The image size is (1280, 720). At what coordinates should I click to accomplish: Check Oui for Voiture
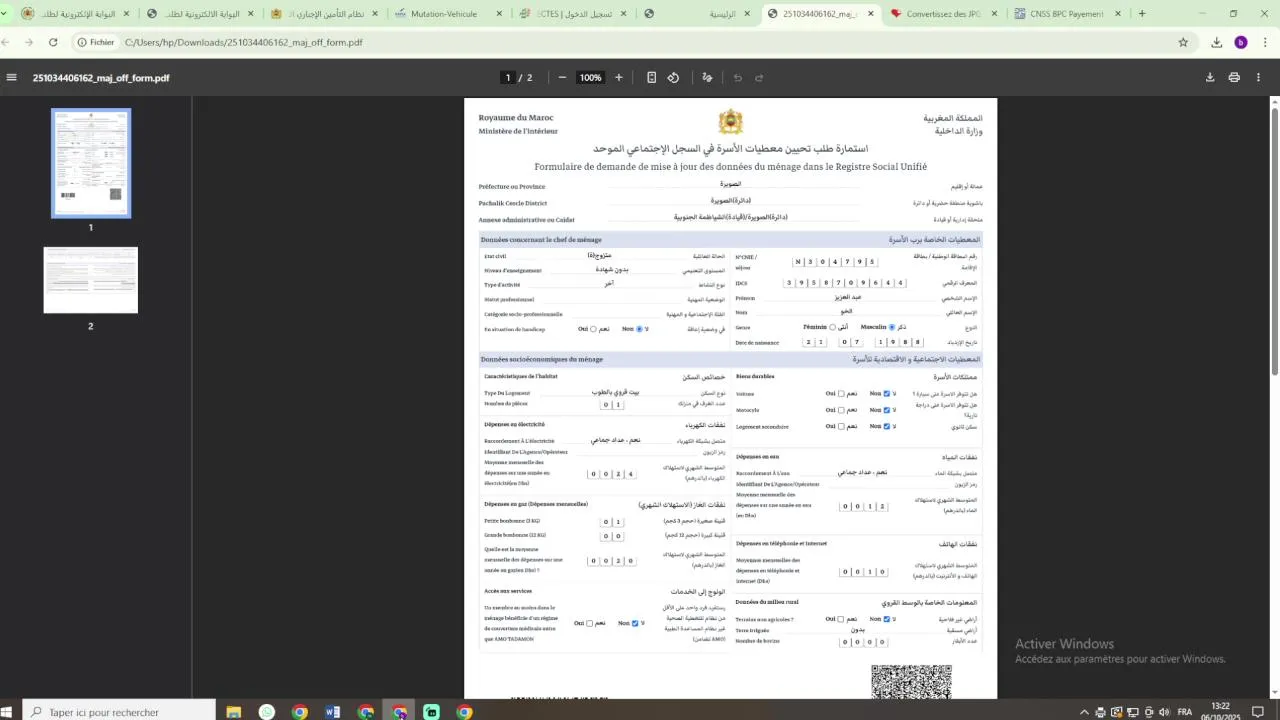point(841,394)
